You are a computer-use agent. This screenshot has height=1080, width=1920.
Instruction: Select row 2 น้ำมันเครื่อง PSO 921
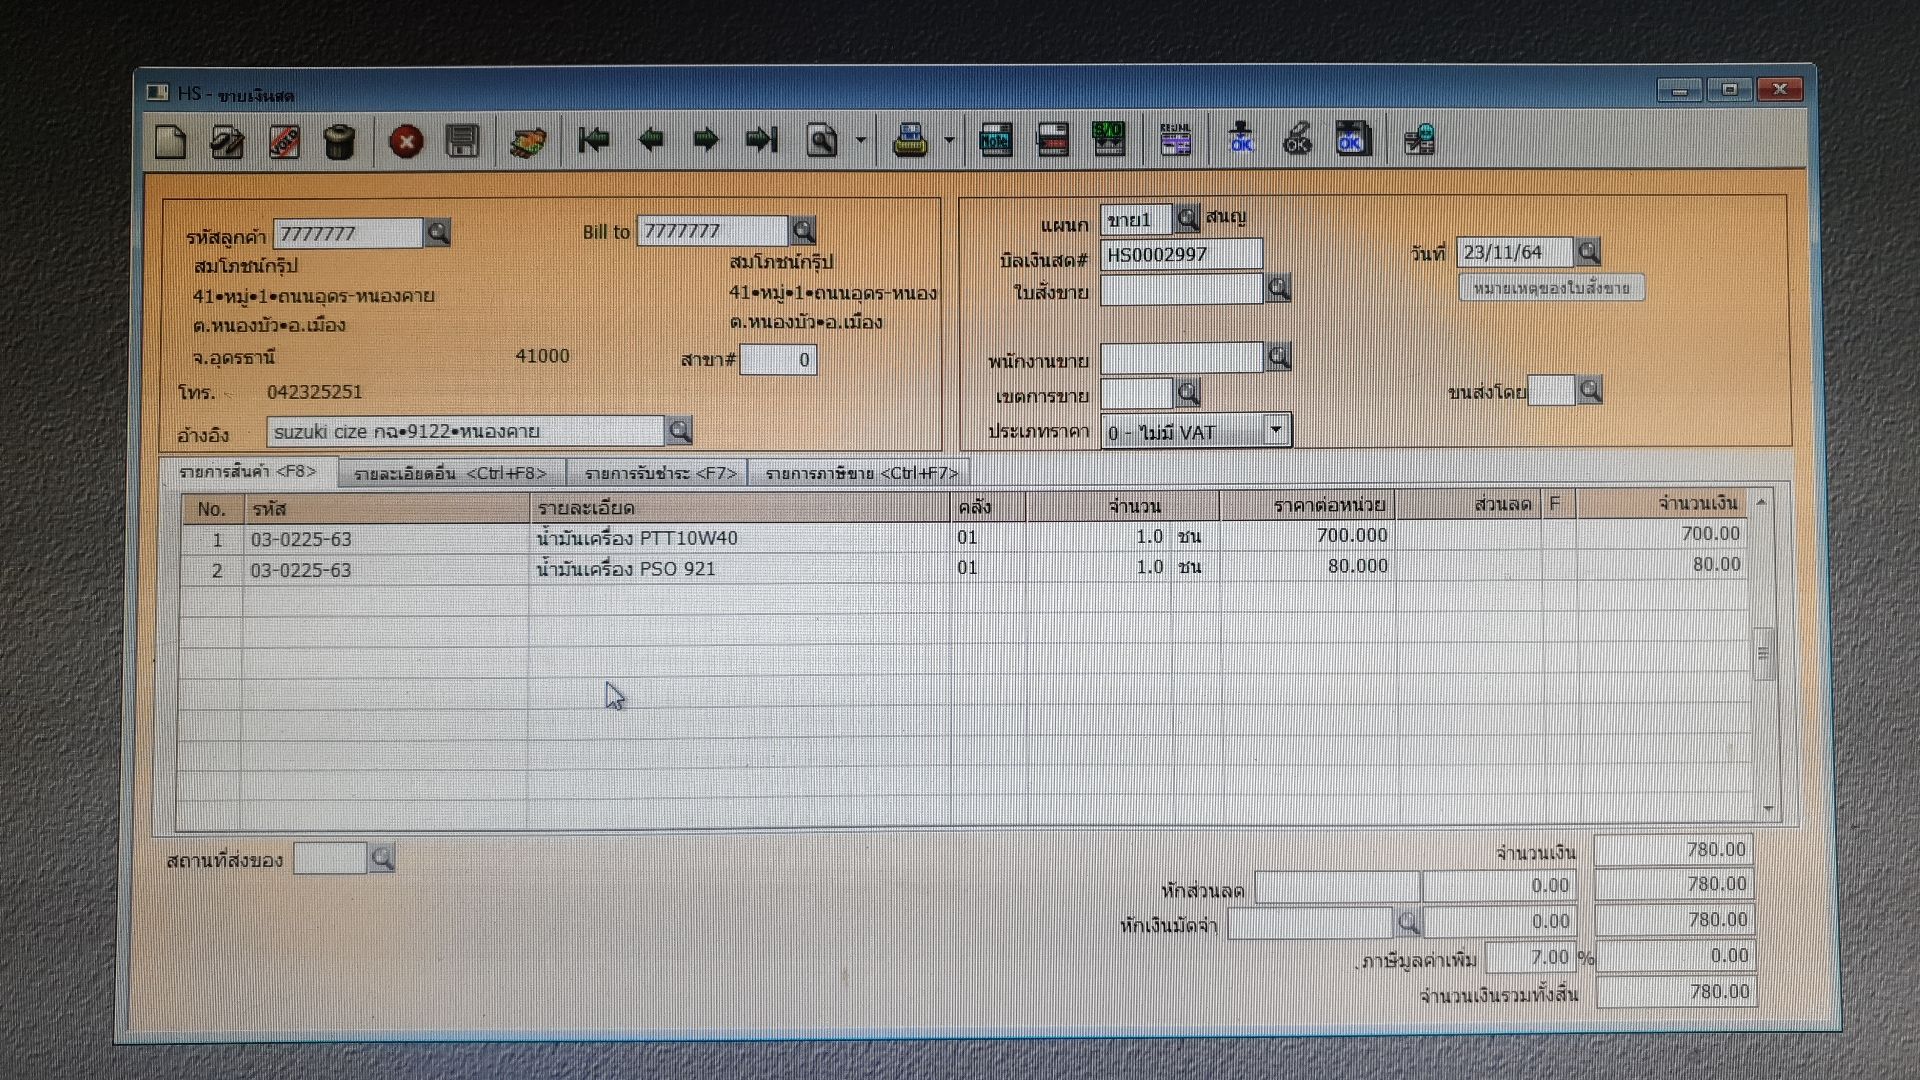coord(626,569)
